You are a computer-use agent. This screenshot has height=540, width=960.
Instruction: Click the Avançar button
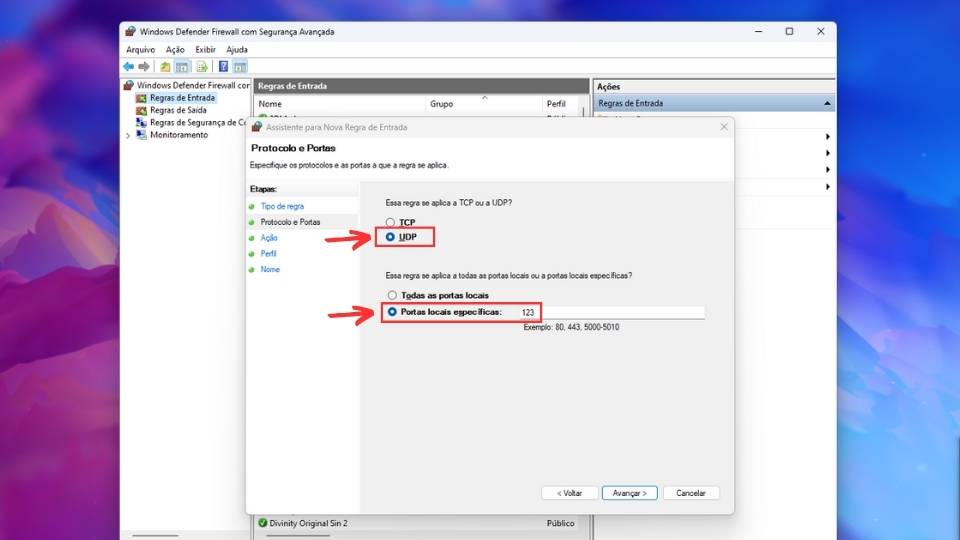(x=630, y=493)
